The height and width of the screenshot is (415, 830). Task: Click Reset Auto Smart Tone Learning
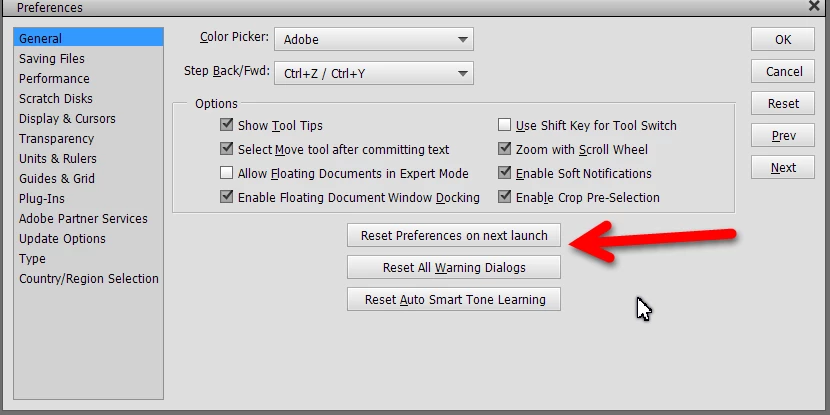[x=454, y=299]
